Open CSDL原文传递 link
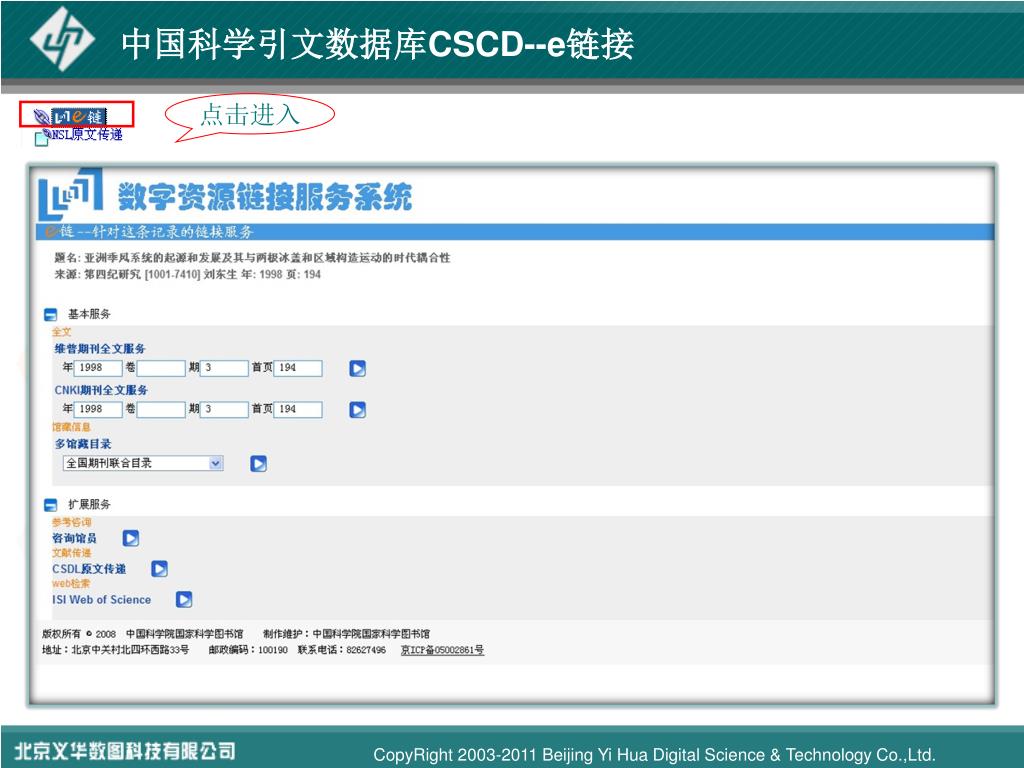This screenshot has width=1024, height=768. pos(89,569)
